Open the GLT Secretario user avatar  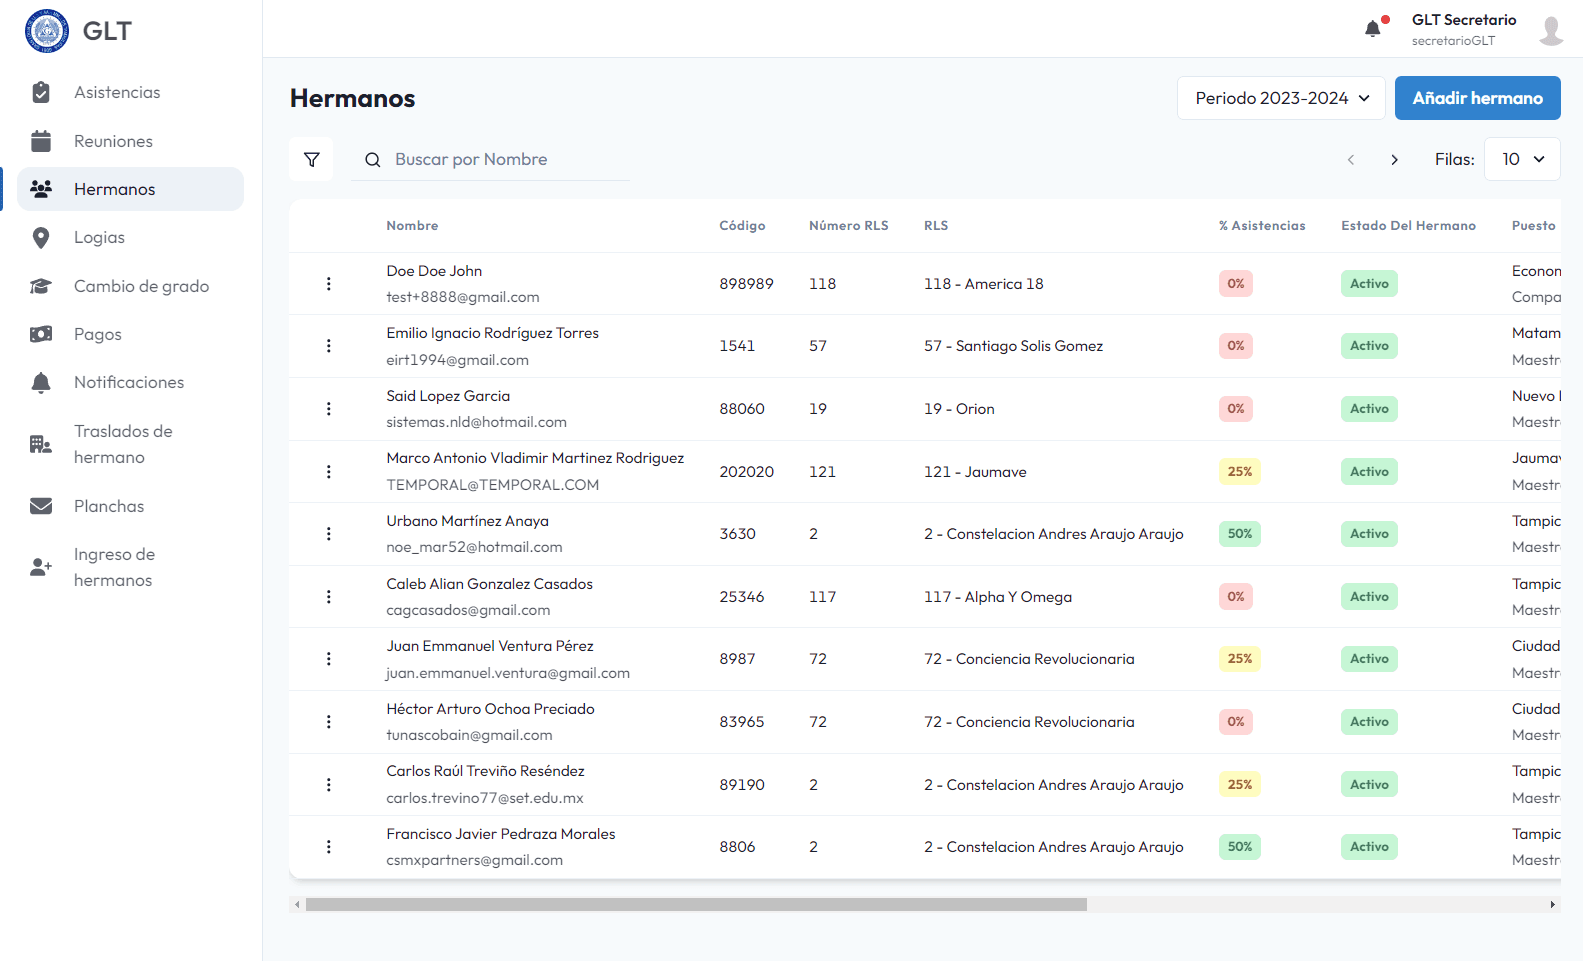1551,30
